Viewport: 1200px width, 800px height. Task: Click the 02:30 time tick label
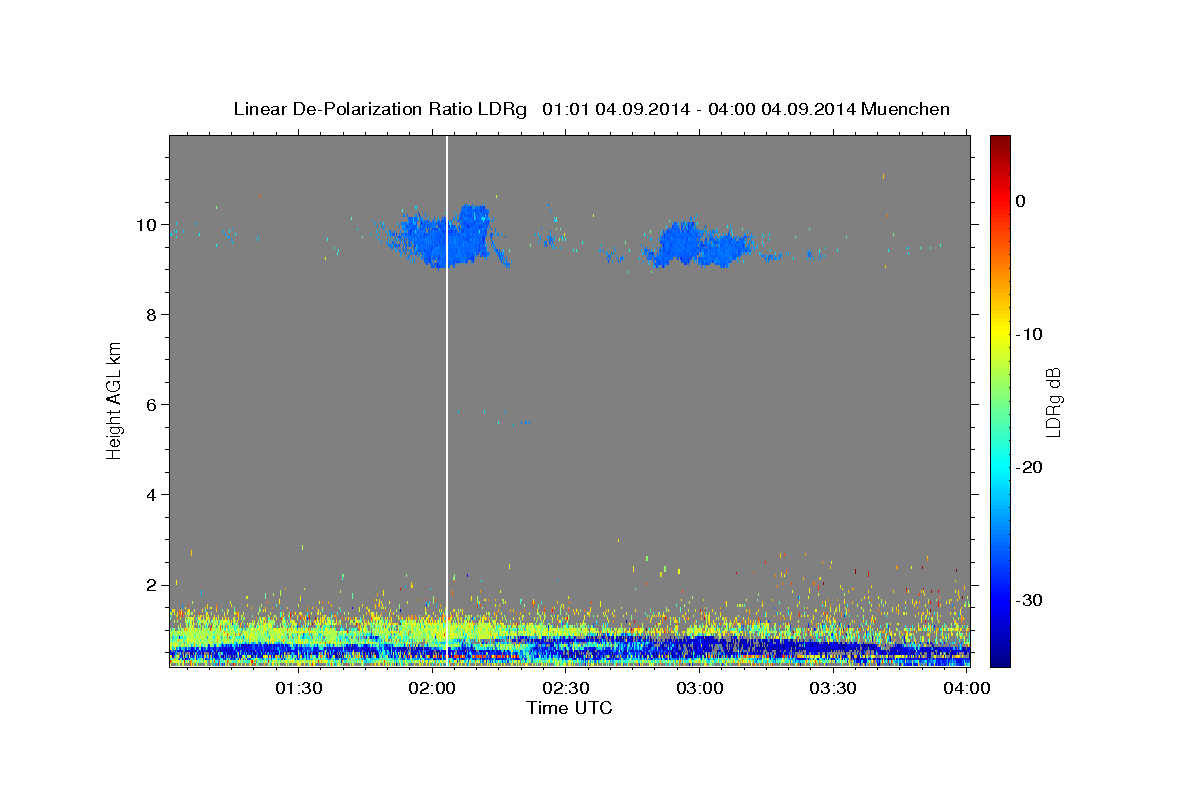[x=566, y=688]
